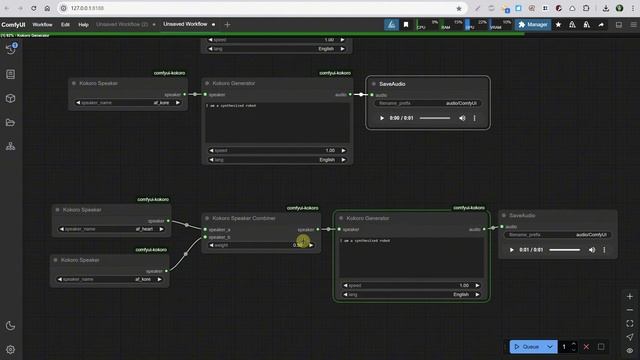640x360 pixels.
Task: Open the Workflow menu
Action: [x=42, y=24]
